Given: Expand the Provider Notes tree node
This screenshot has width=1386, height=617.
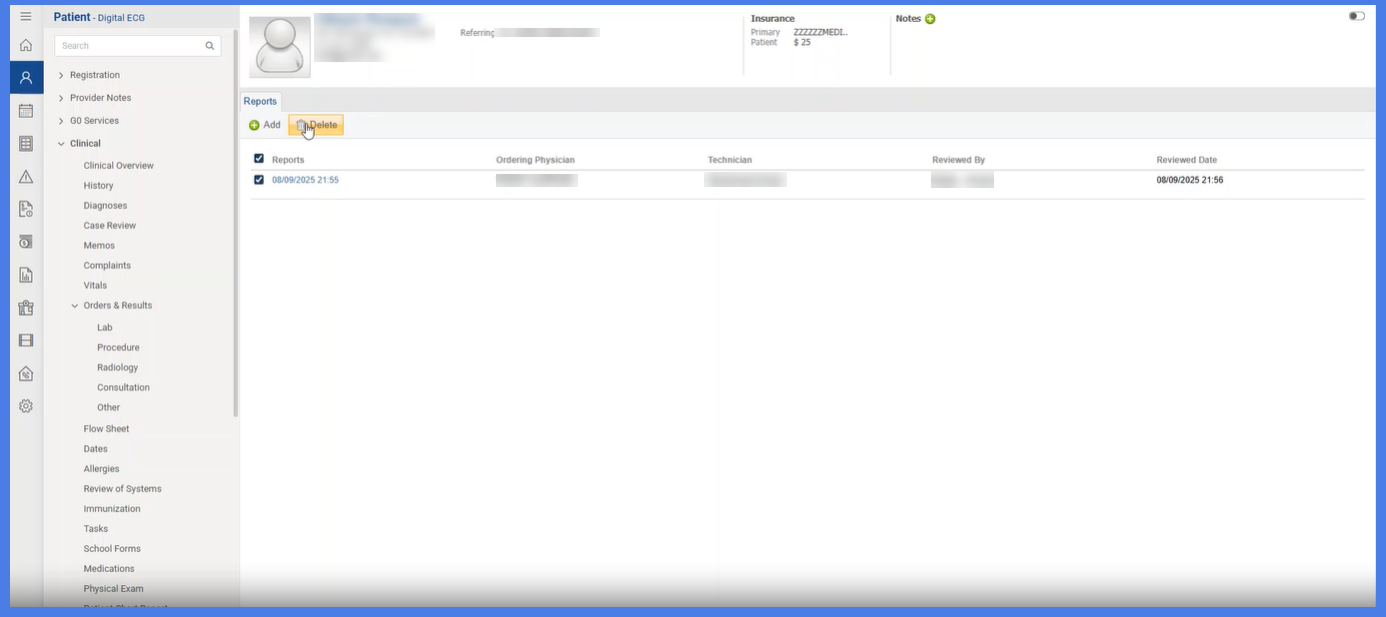Looking at the screenshot, I should coord(61,98).
